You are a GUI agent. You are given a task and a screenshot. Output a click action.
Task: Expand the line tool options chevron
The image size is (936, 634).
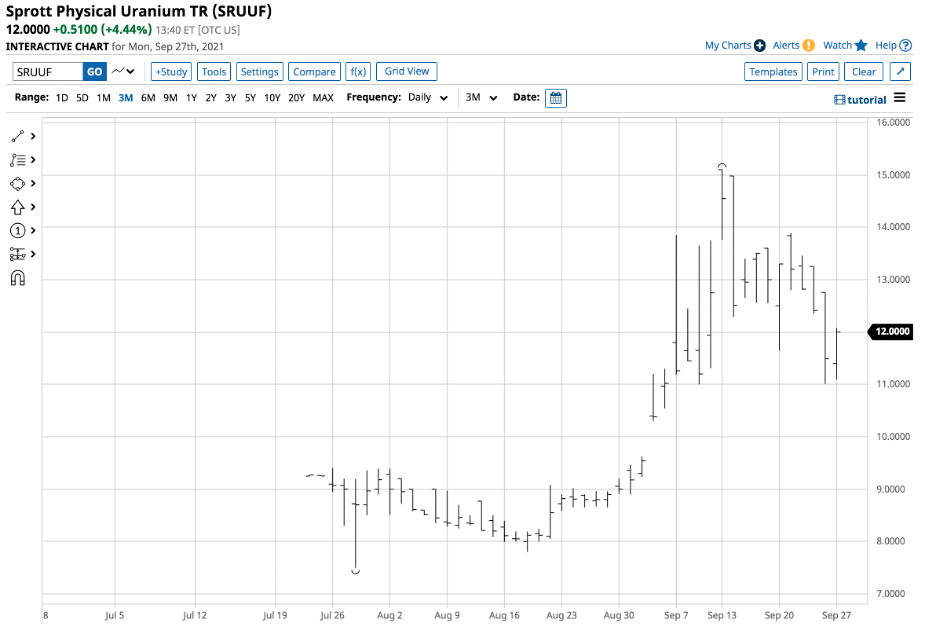(x=33, y=137)
